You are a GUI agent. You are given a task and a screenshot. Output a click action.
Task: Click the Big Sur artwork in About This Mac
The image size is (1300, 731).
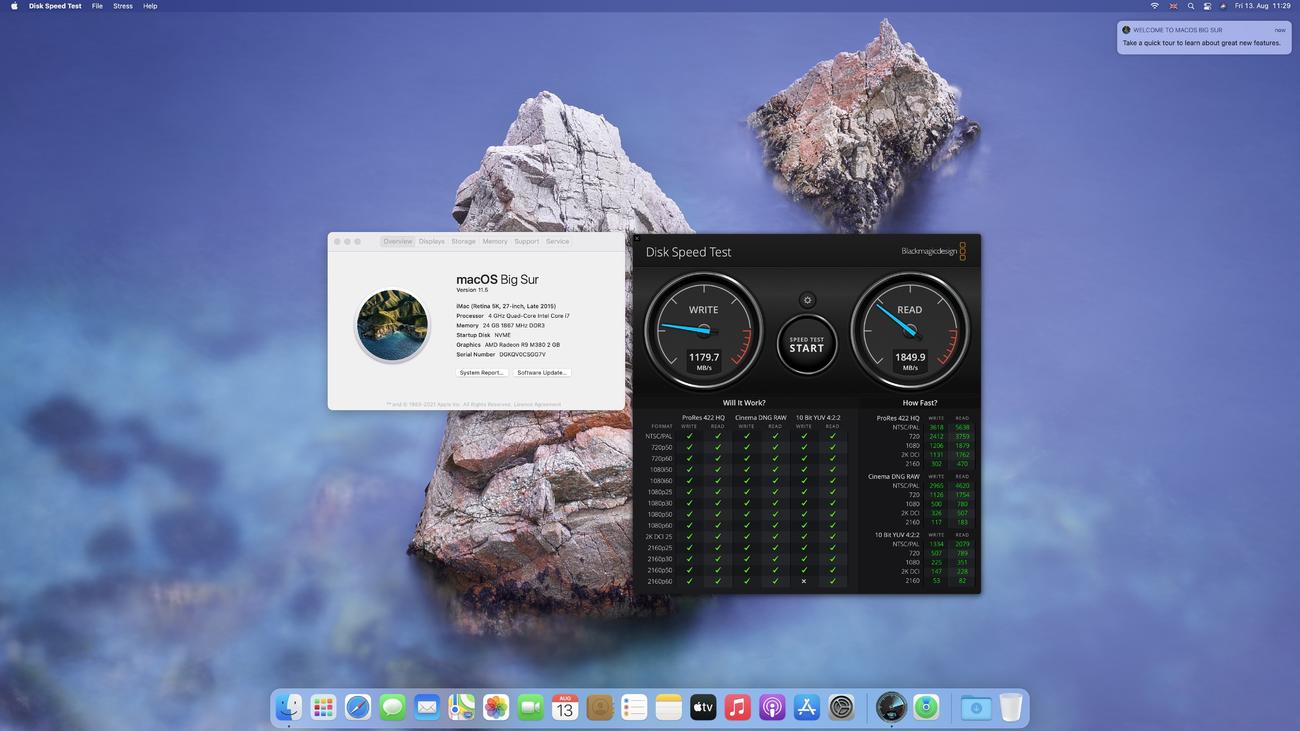coord(392,325)
